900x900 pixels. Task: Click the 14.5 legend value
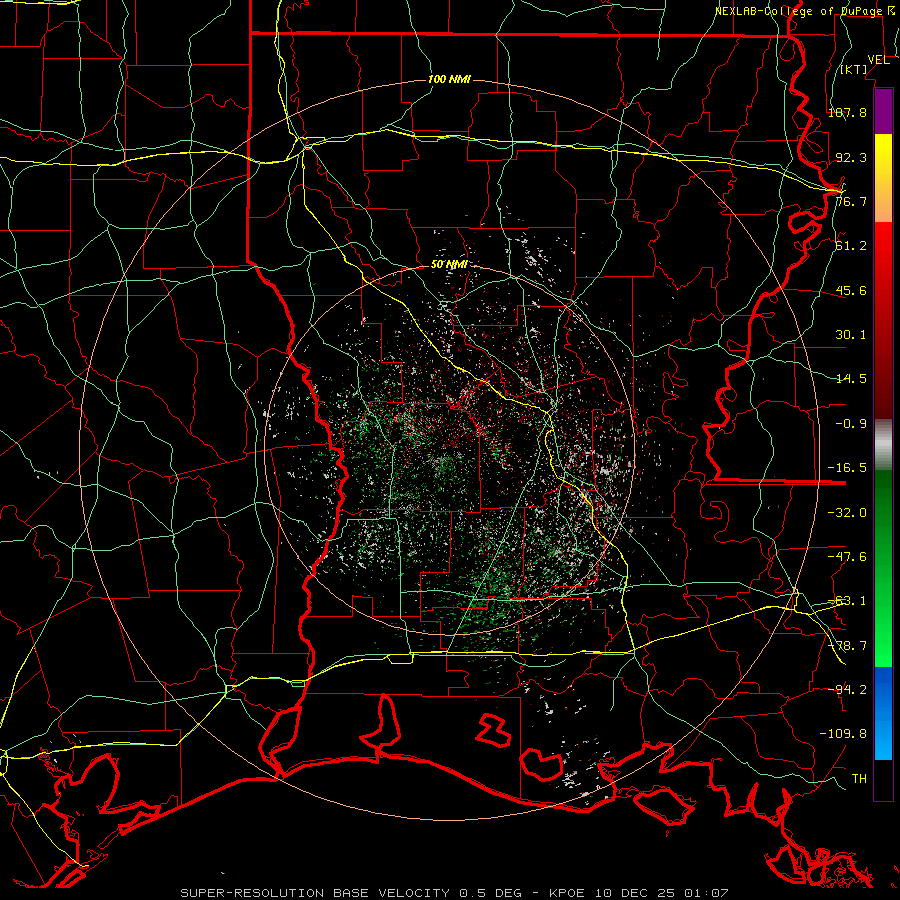(x=851, y=379)
